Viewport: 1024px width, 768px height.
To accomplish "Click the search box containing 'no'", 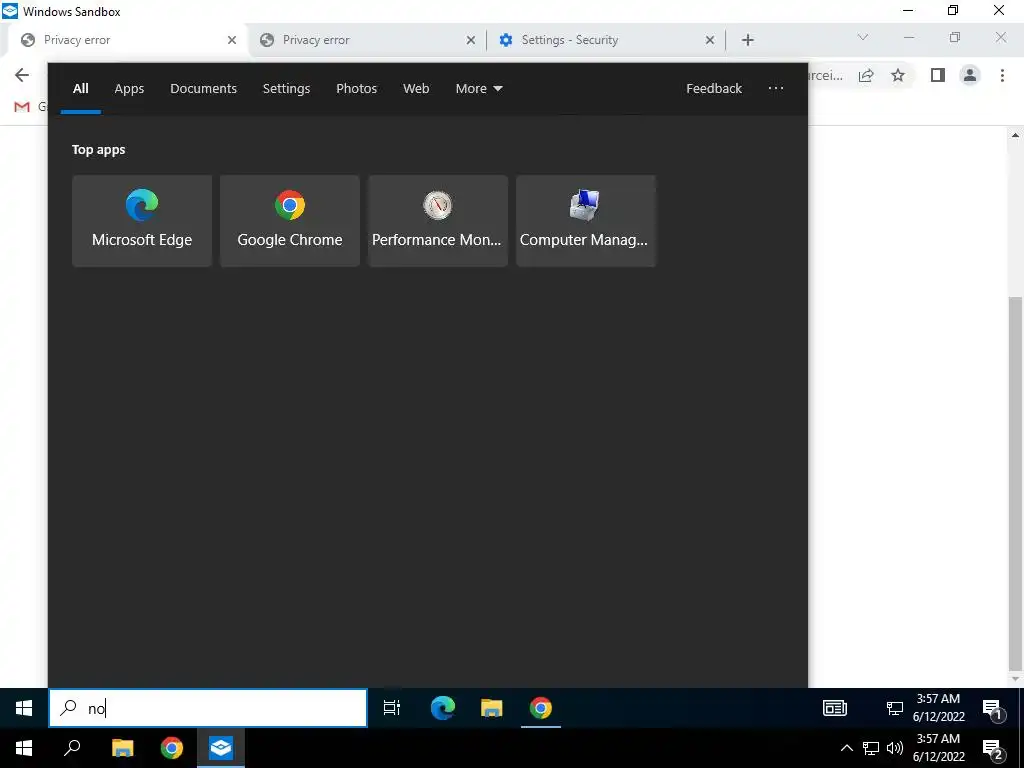I will pos(208,708).
